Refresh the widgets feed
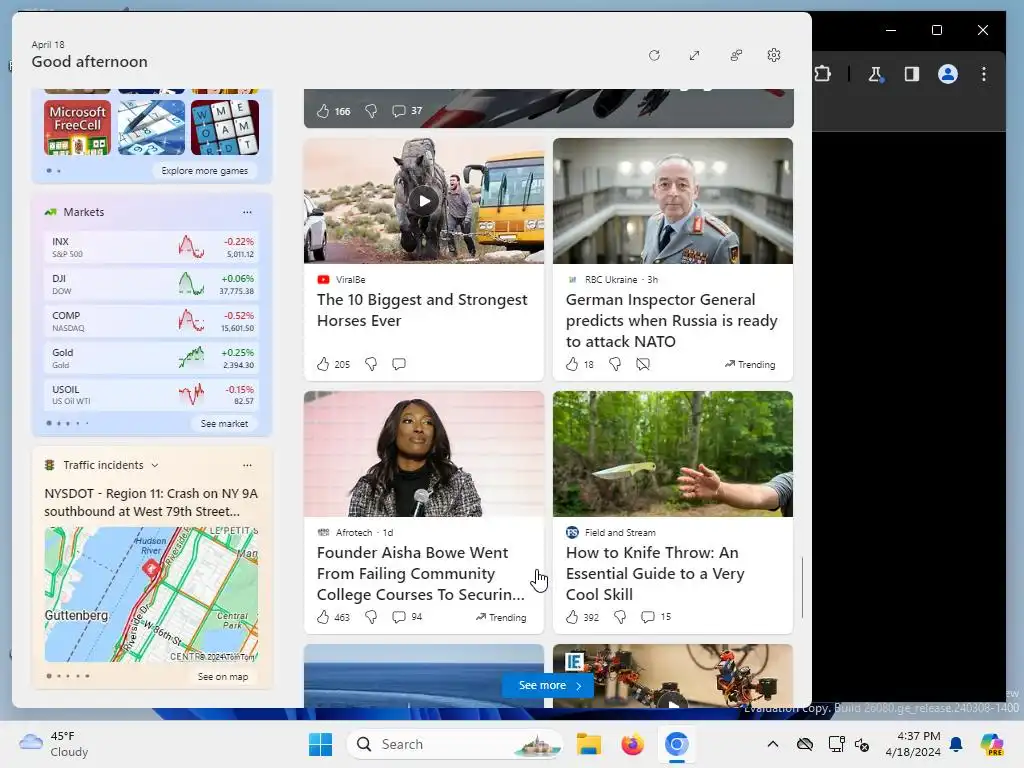This screenshot has width=1024, height=768. 654,56
